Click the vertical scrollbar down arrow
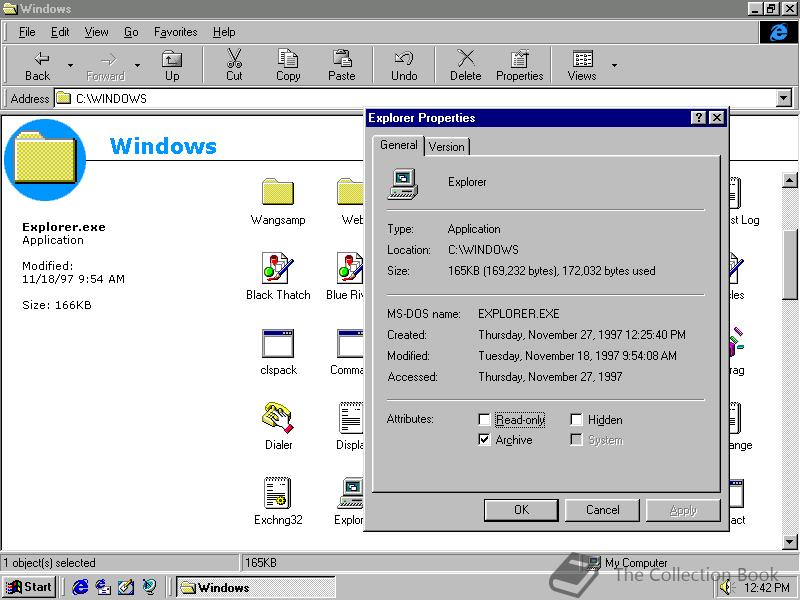Viewport: 800px width, 600px height. tap(790, 542)
